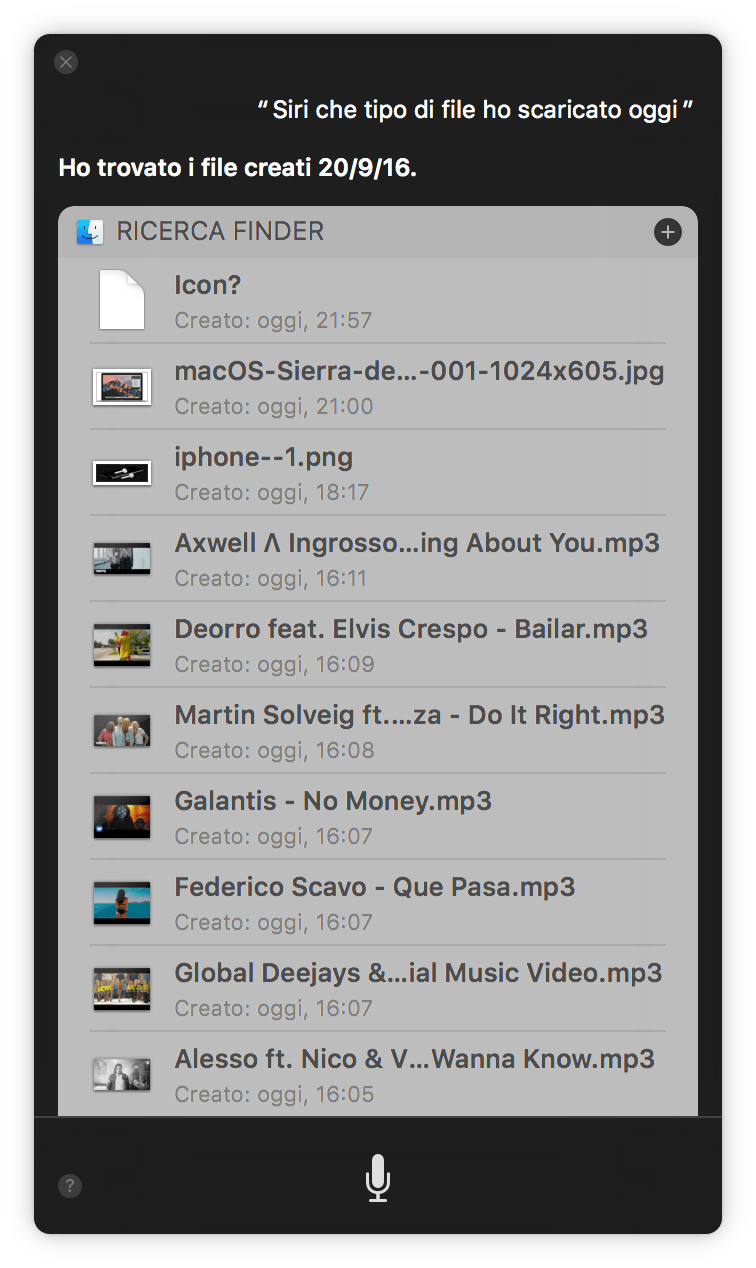Click the Deorro feat. Elvis Crespo thumbnail
The height and width of the screenshot is (1268, 756).
coord(122,644)
